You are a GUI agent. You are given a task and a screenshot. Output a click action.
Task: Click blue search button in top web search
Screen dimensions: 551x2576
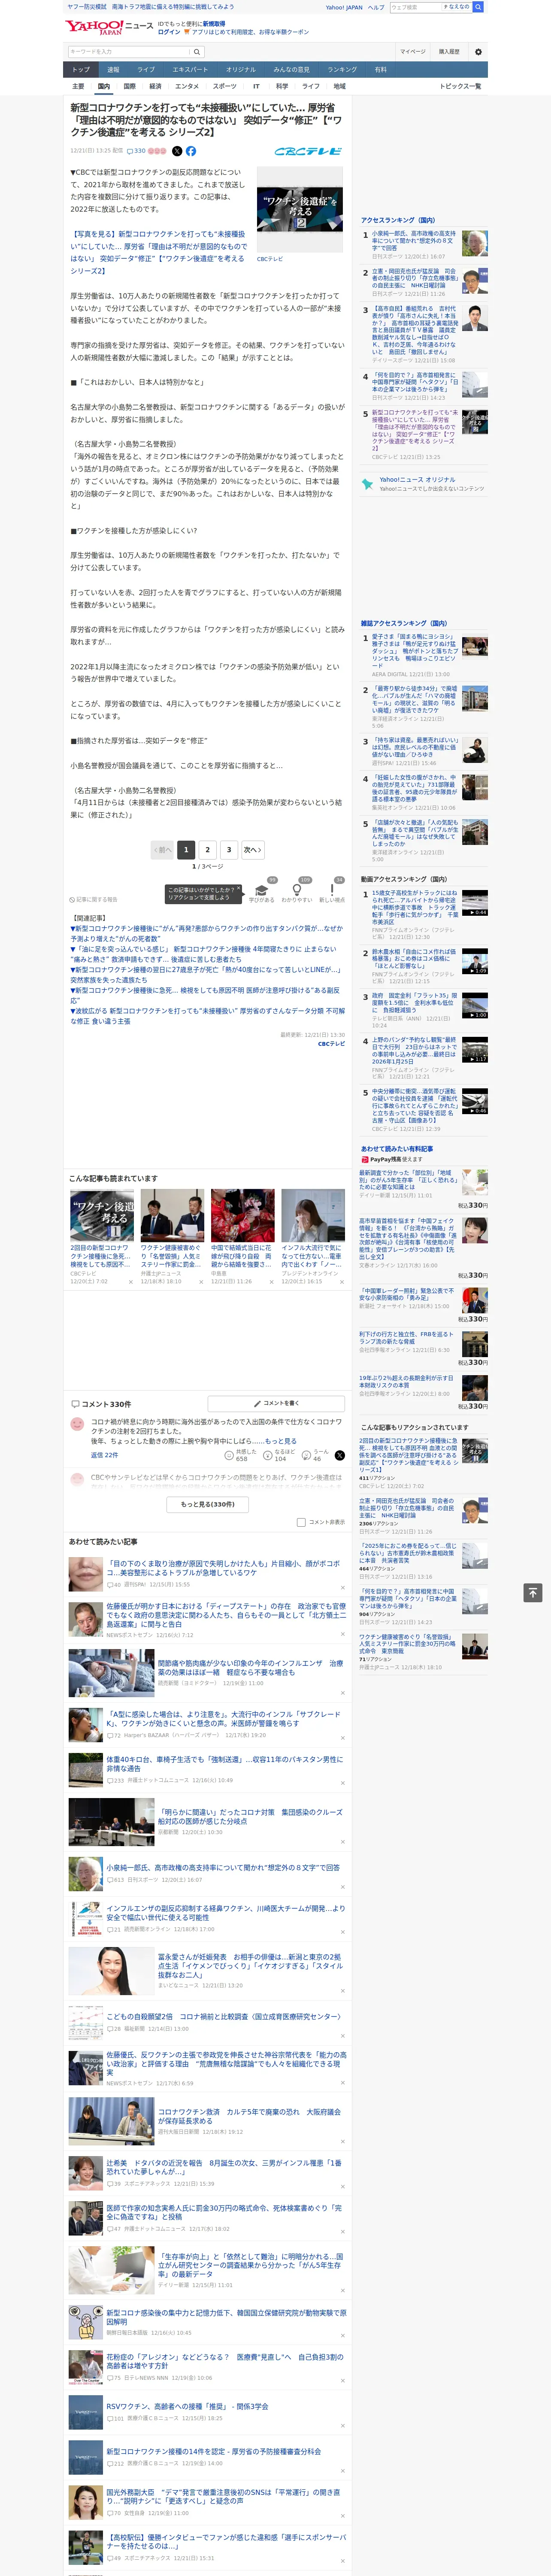click(x=478, y=7)
